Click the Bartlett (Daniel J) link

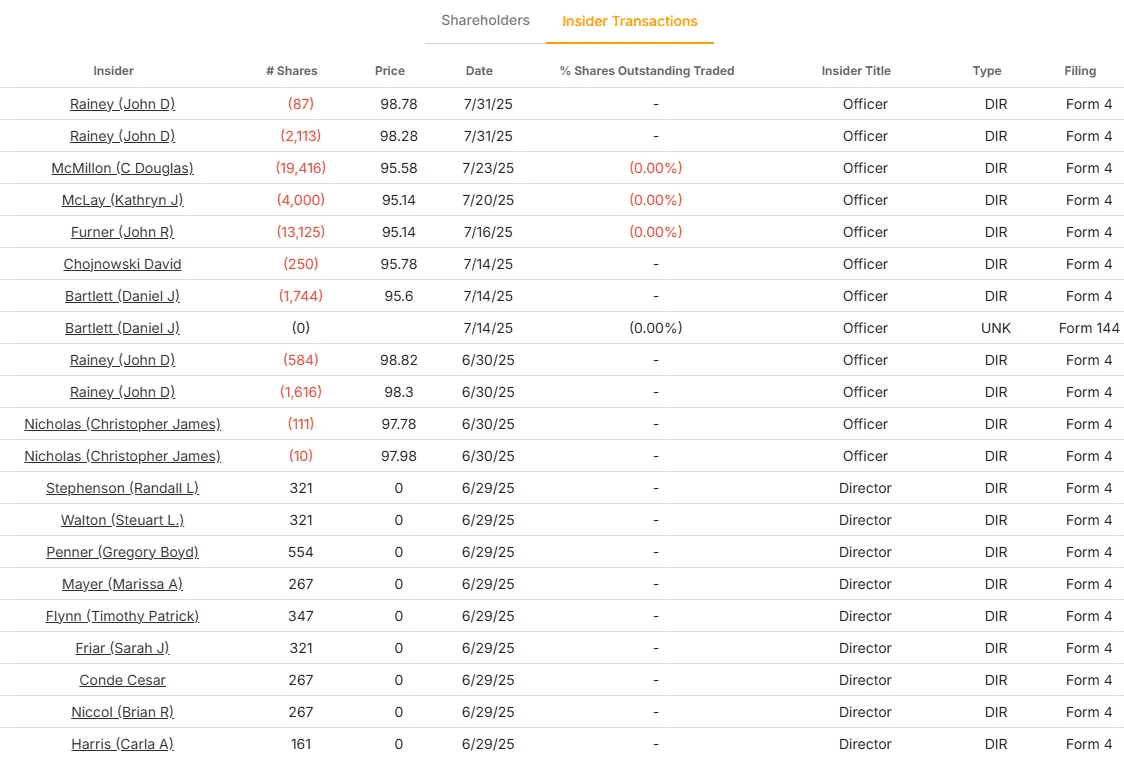122,296
